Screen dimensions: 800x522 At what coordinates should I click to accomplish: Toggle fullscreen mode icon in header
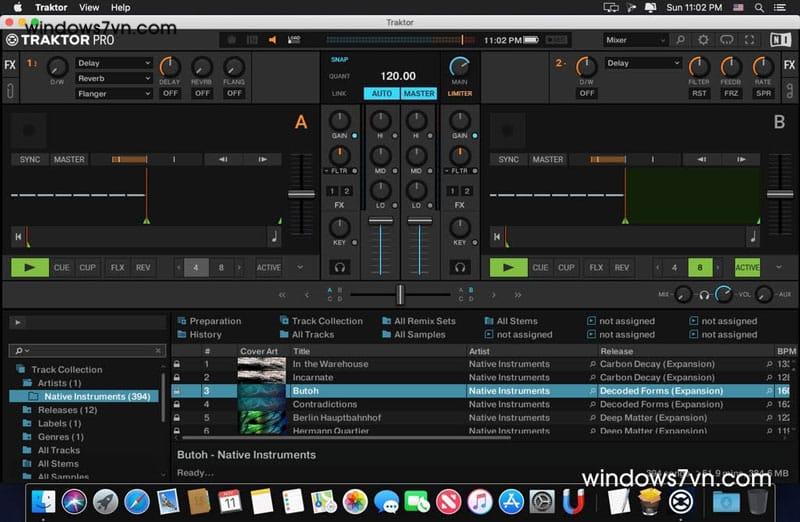(749, 40)
